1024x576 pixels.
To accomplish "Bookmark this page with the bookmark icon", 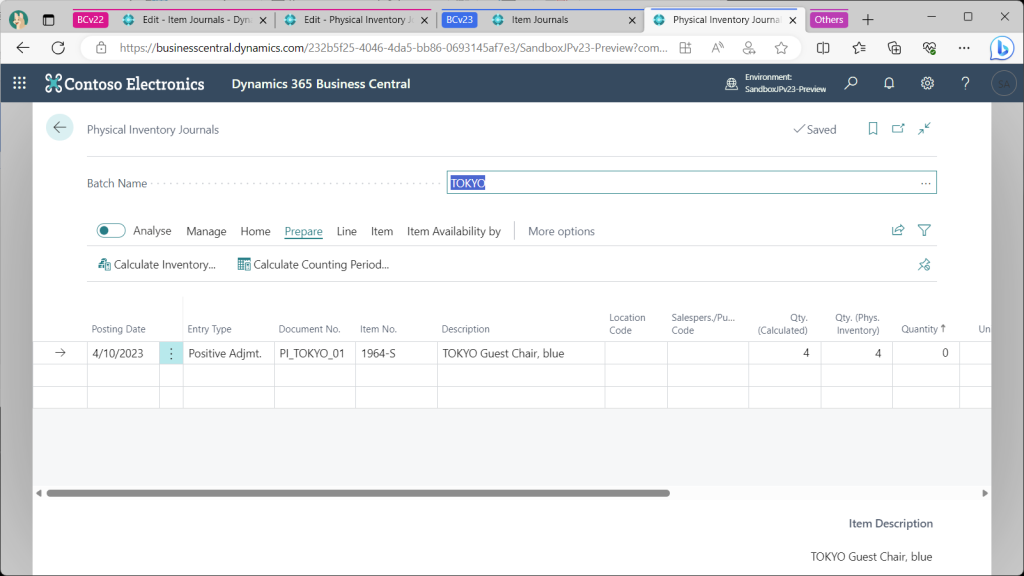I will click(x=872, y=129).
